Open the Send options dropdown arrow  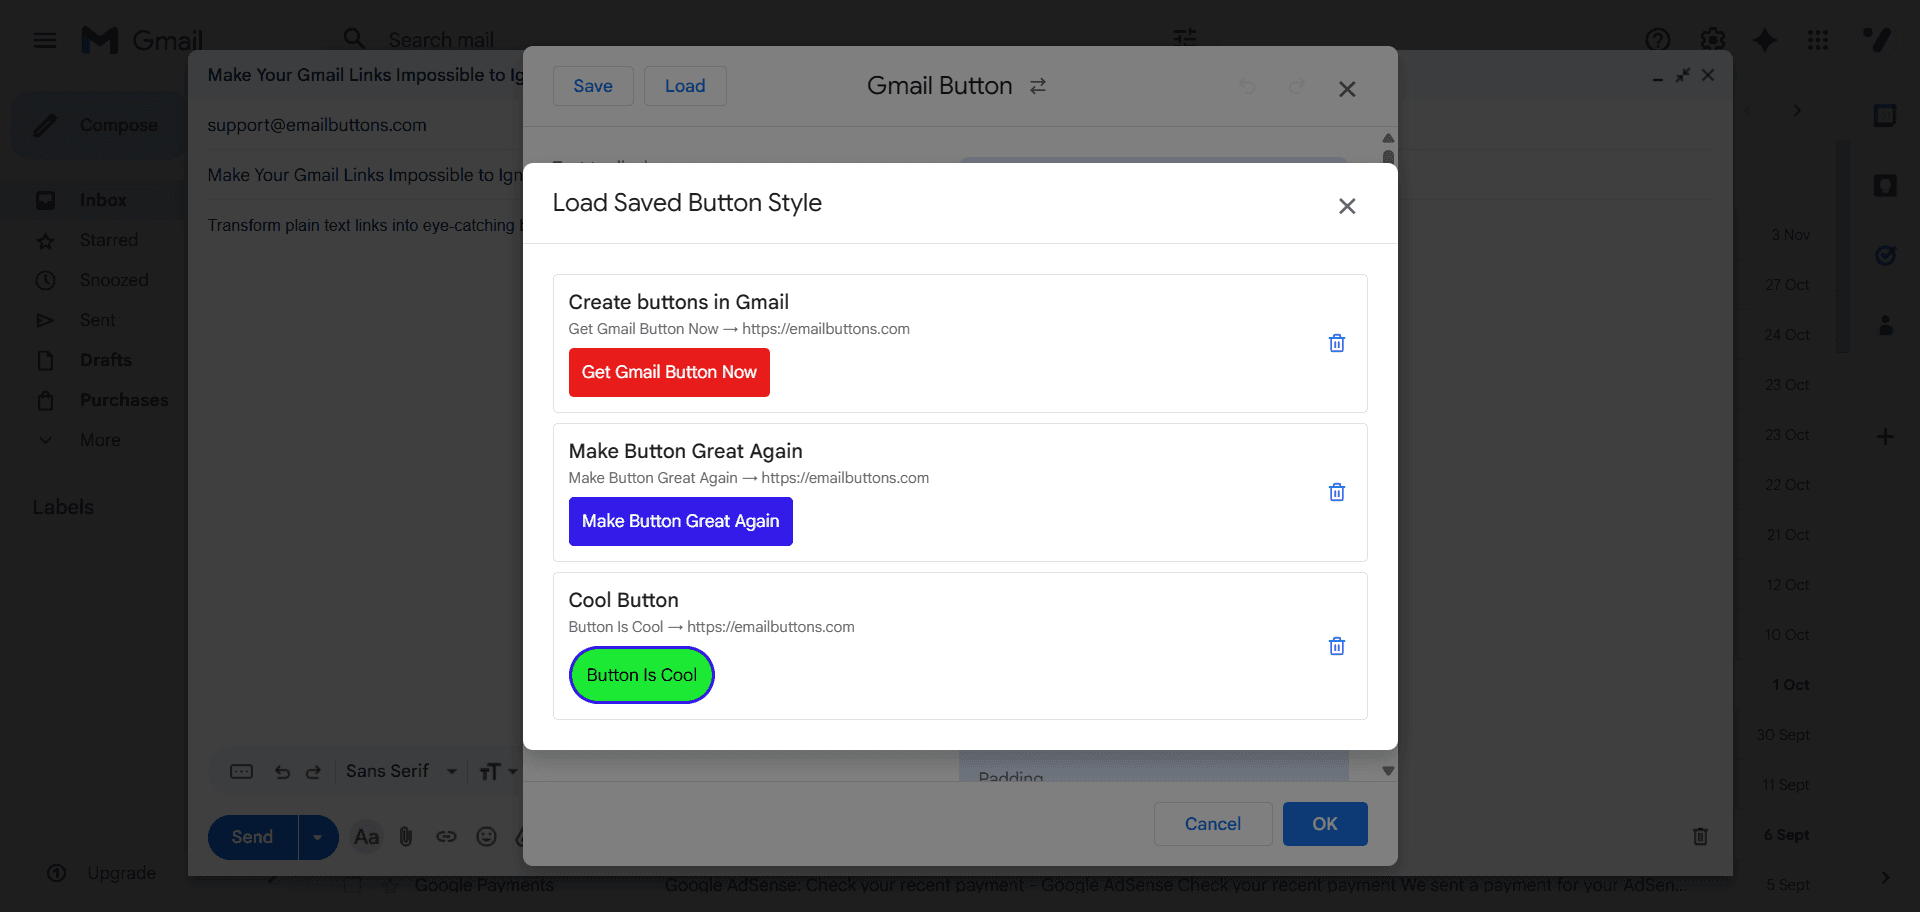(318, 837)
